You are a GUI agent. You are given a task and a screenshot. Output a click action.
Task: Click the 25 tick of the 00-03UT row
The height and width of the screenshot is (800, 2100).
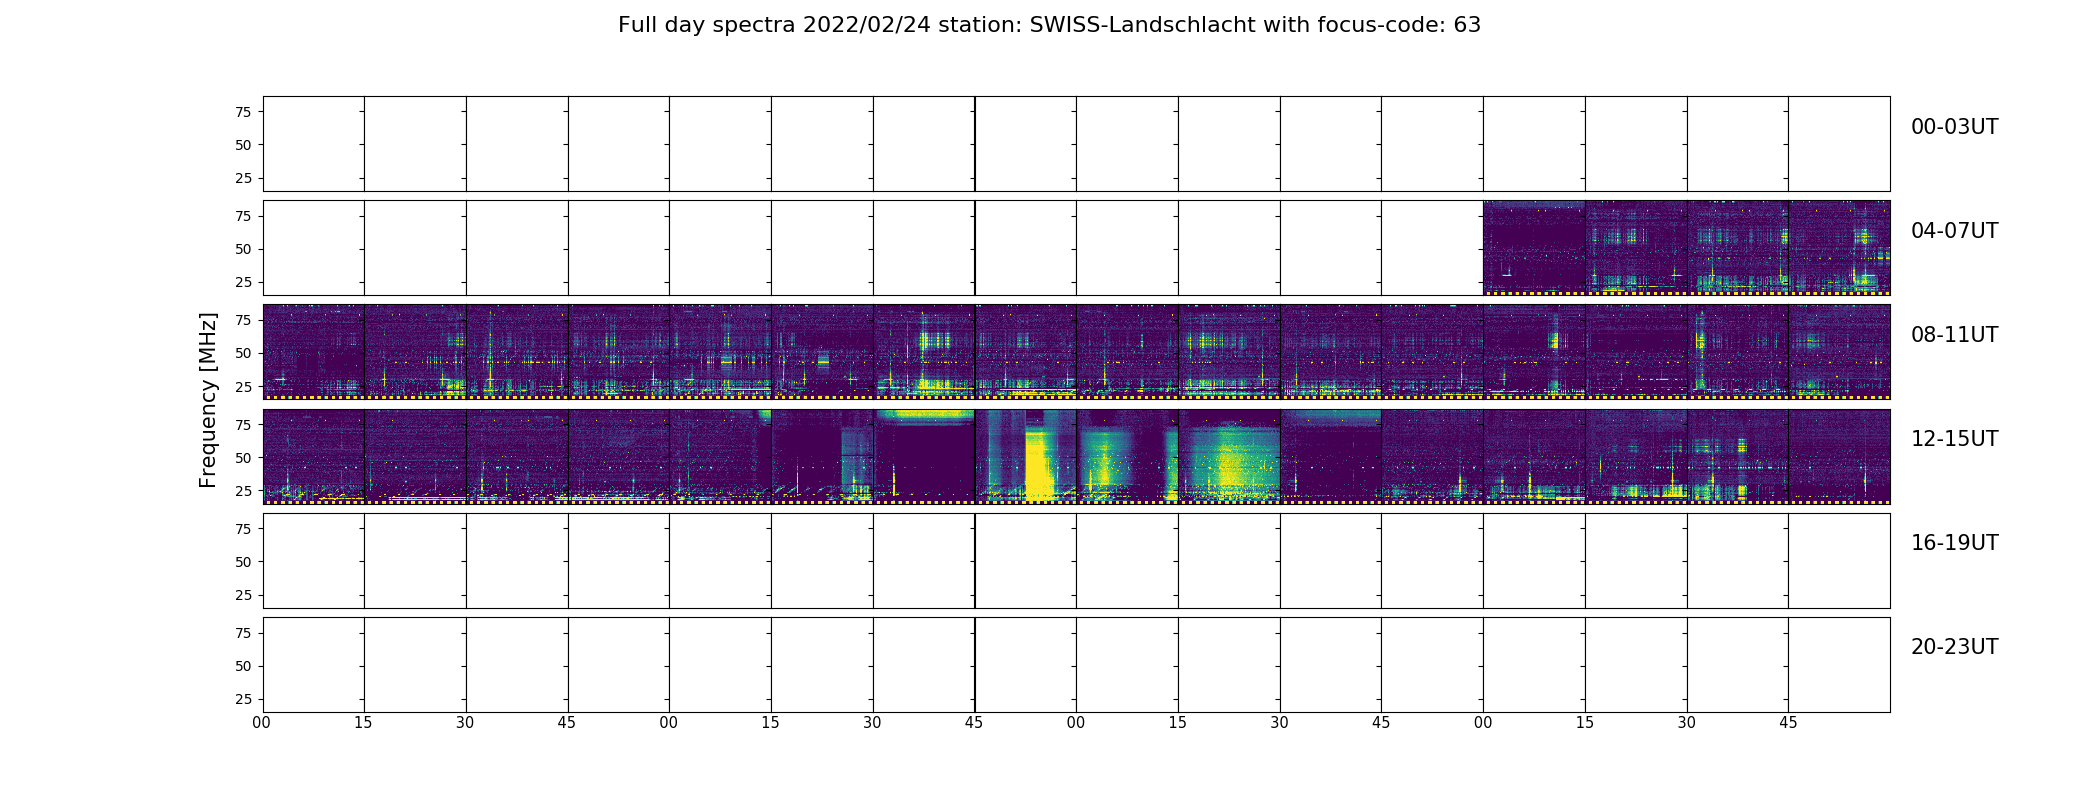(243, 178)
